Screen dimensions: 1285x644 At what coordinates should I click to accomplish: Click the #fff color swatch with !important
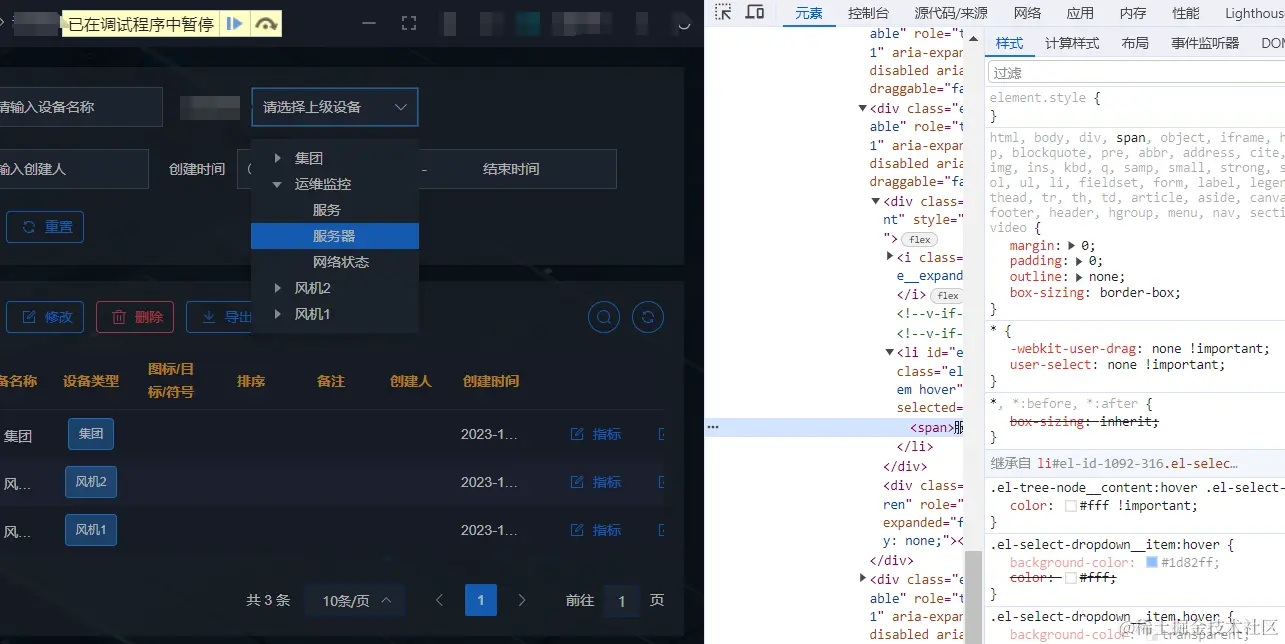[1070, 506]
